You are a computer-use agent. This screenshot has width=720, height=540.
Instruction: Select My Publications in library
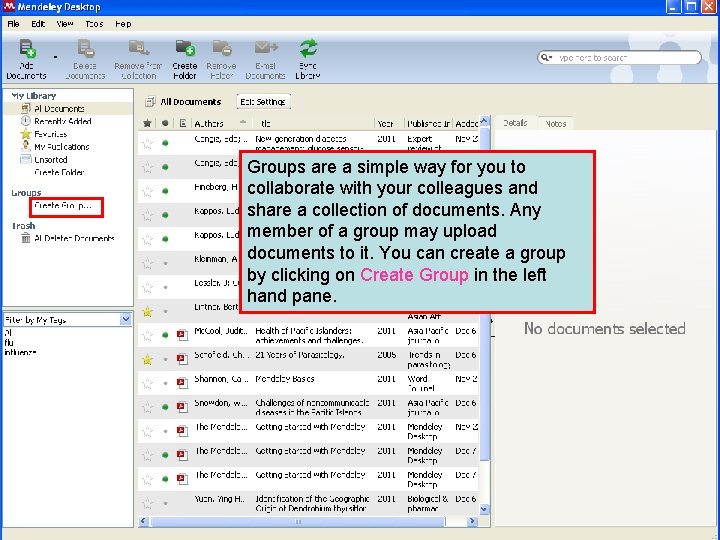click(62, 147)
